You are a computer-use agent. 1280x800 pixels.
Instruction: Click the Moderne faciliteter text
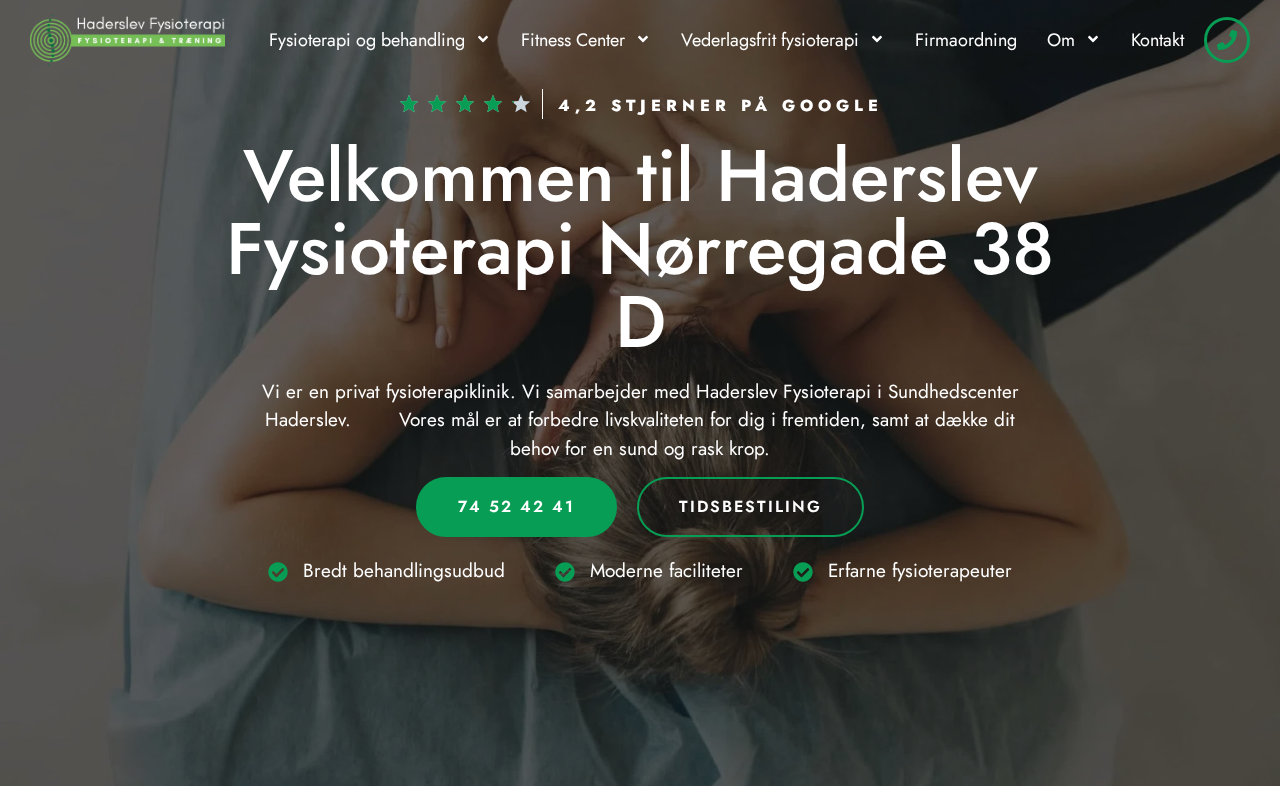(x=666, y=571)
